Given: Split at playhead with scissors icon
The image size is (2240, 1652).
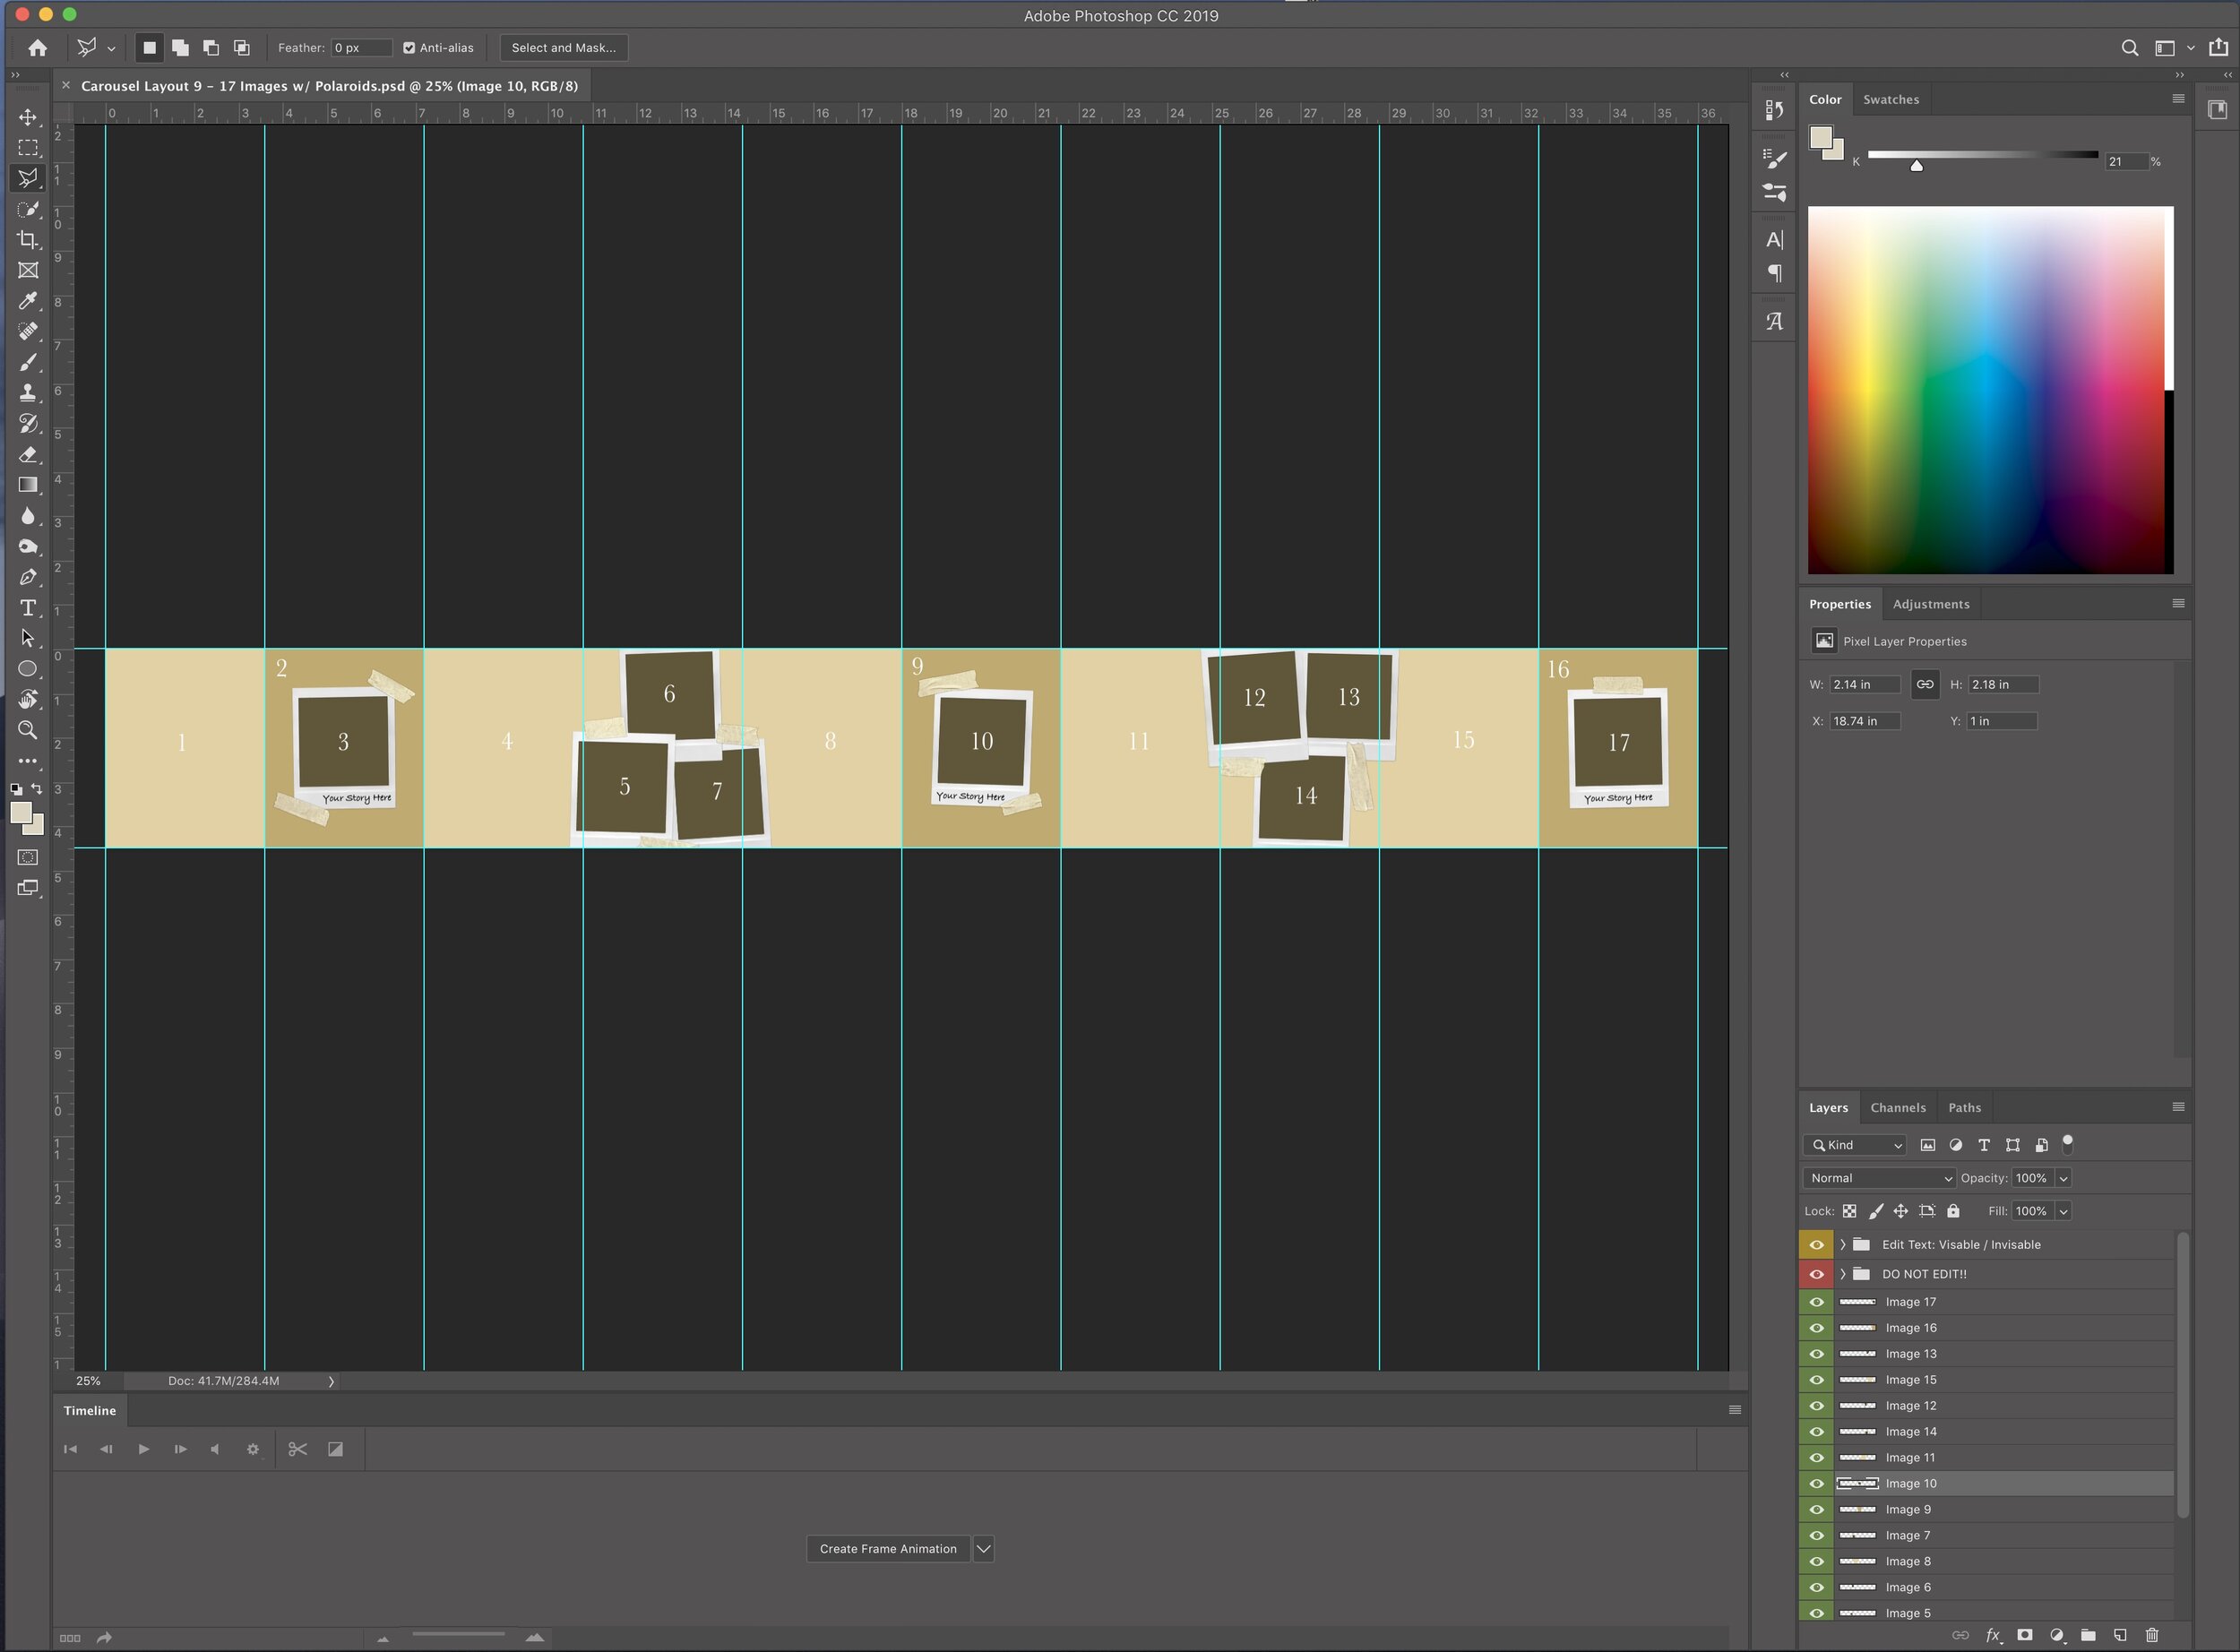Looking at the screenshot, I should (x=297, y=1449).
